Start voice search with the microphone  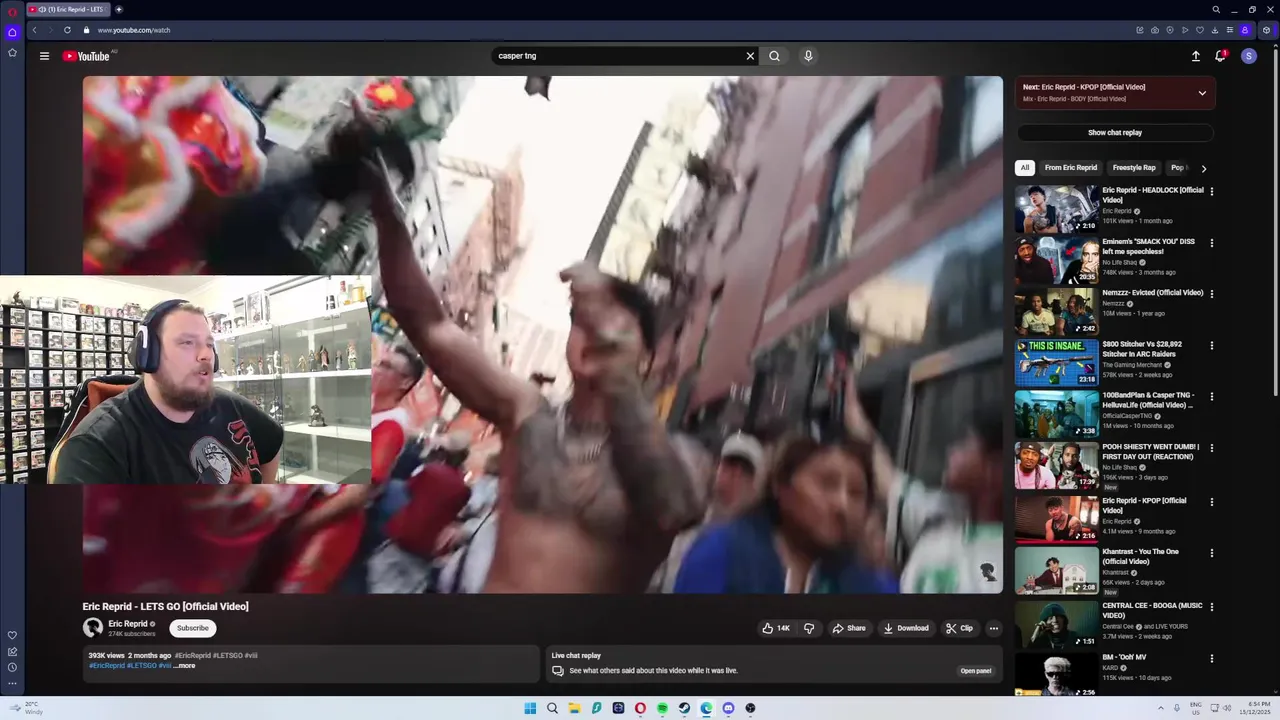point(808,56)
